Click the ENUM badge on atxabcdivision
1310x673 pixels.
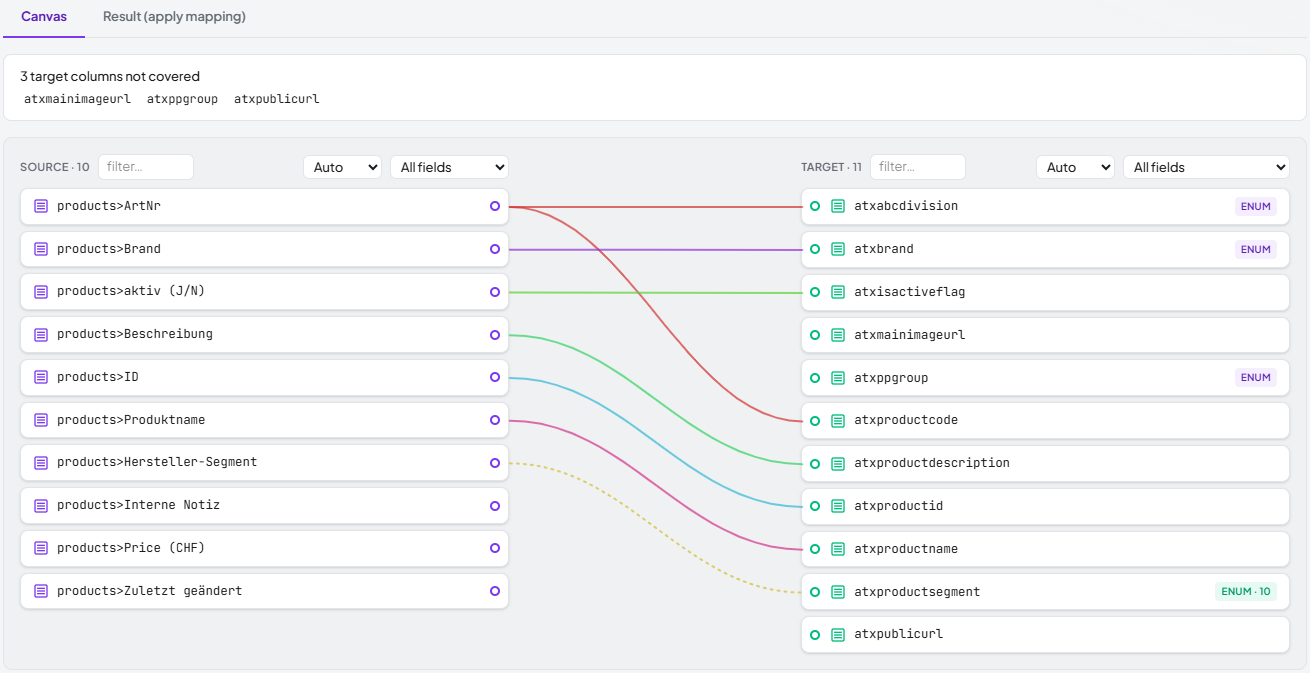tap(1255, 206)
